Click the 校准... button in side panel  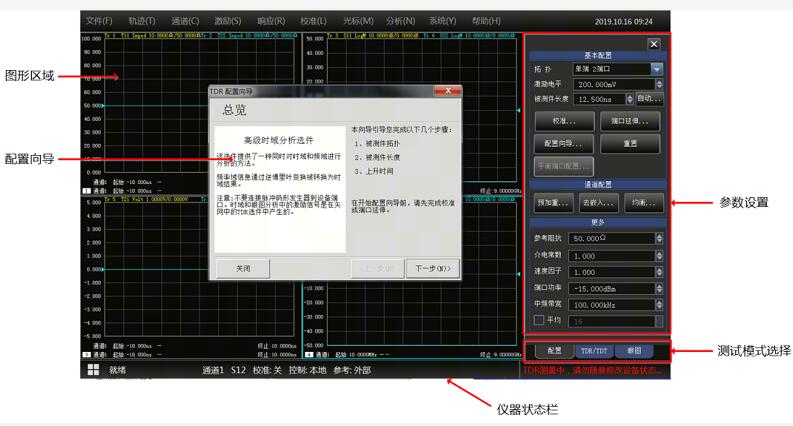(x=564, y=121)
